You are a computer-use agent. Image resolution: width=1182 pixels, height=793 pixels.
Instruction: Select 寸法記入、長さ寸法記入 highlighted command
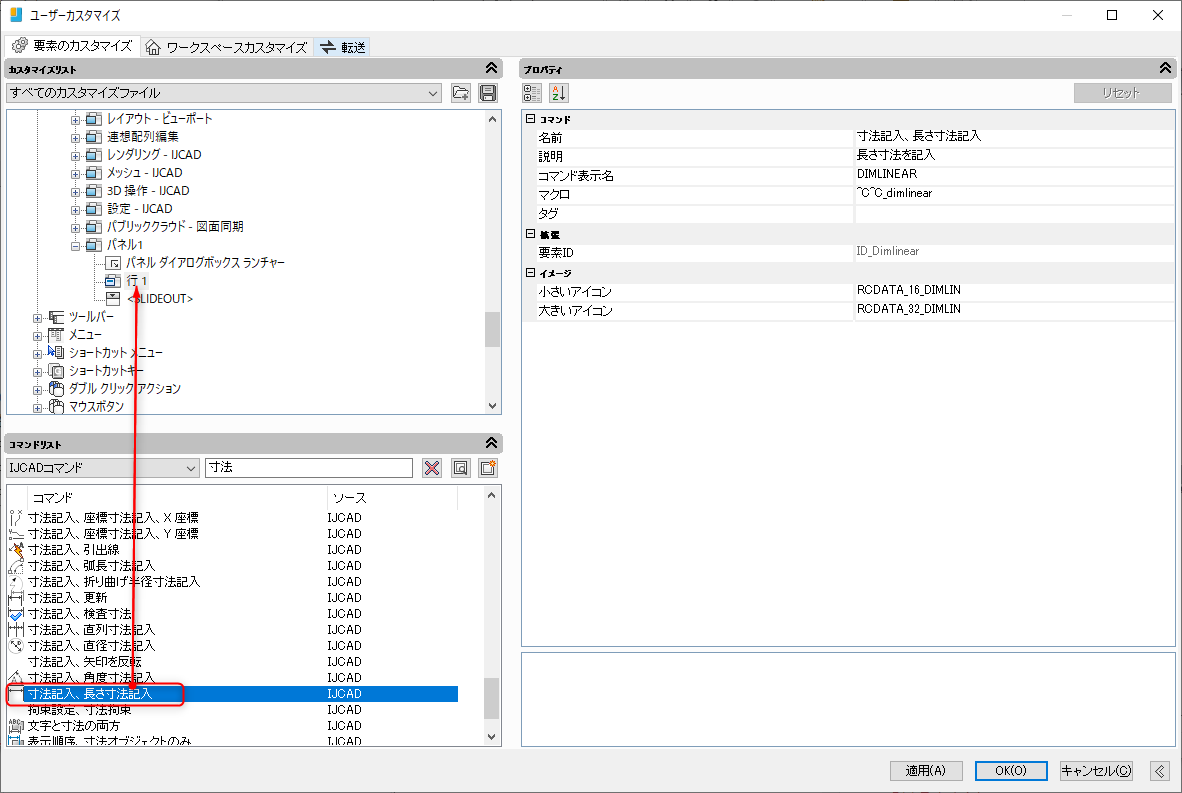click(x=232, y=693)
